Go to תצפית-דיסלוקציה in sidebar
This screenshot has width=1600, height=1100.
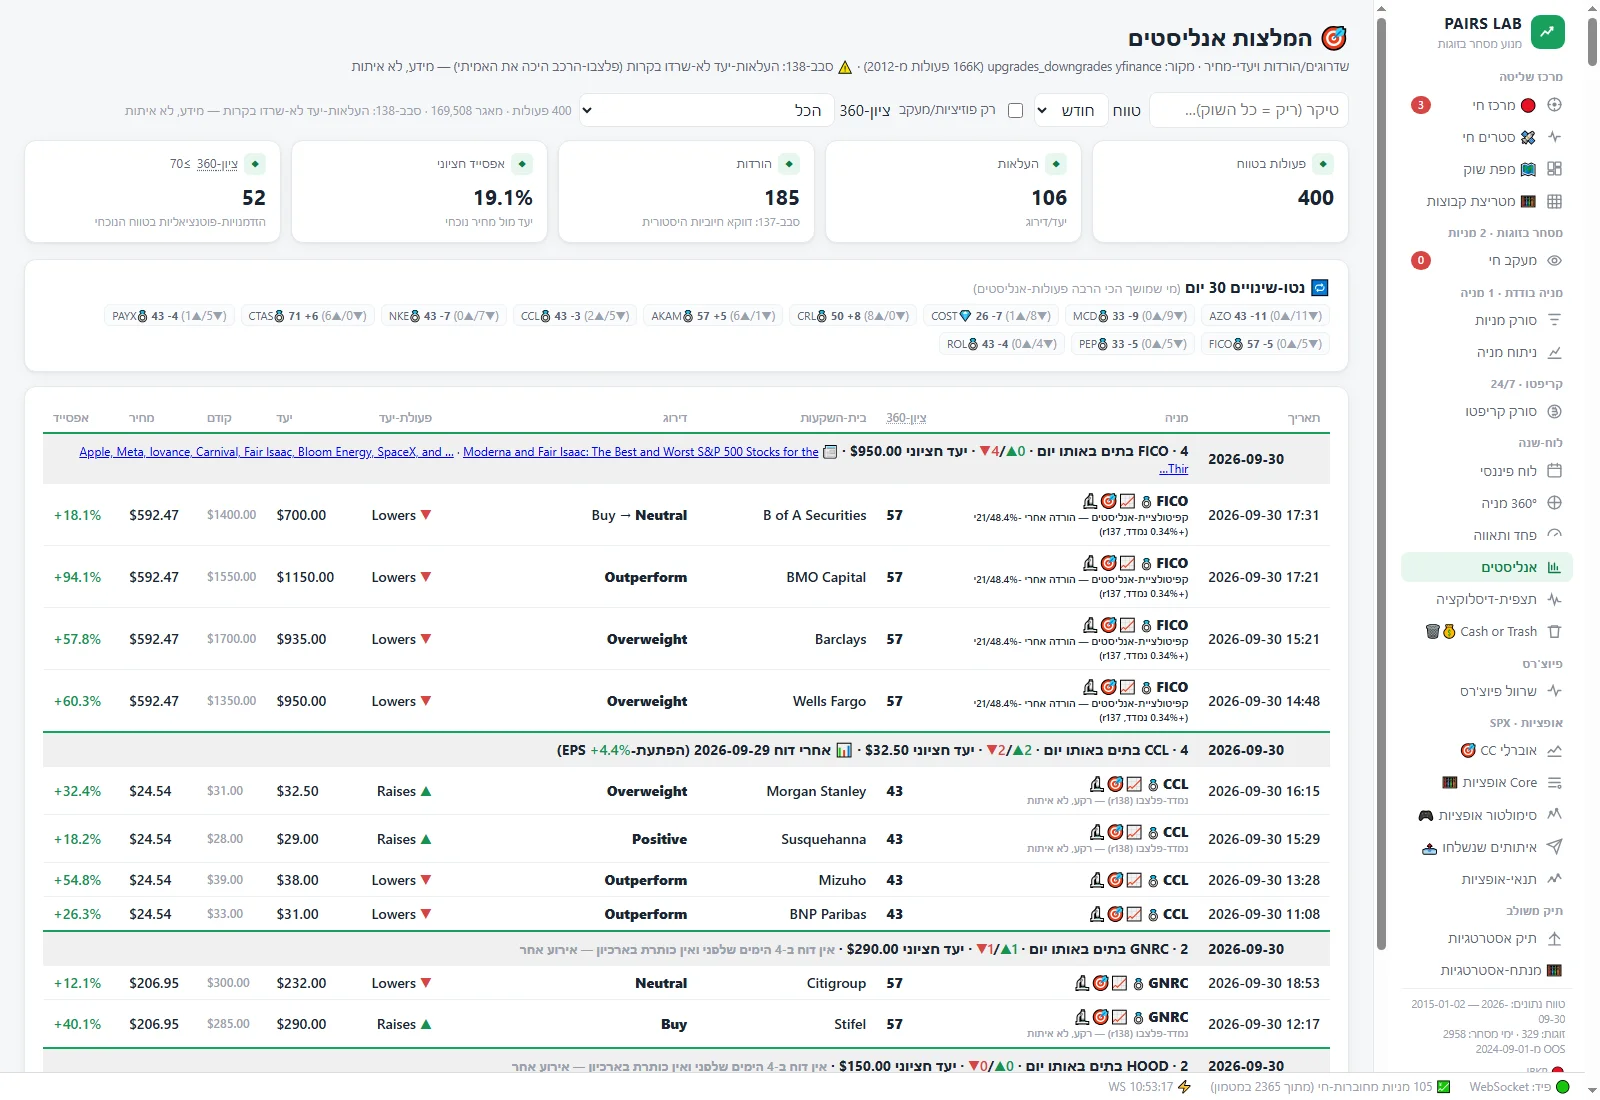pos(1487,599)
